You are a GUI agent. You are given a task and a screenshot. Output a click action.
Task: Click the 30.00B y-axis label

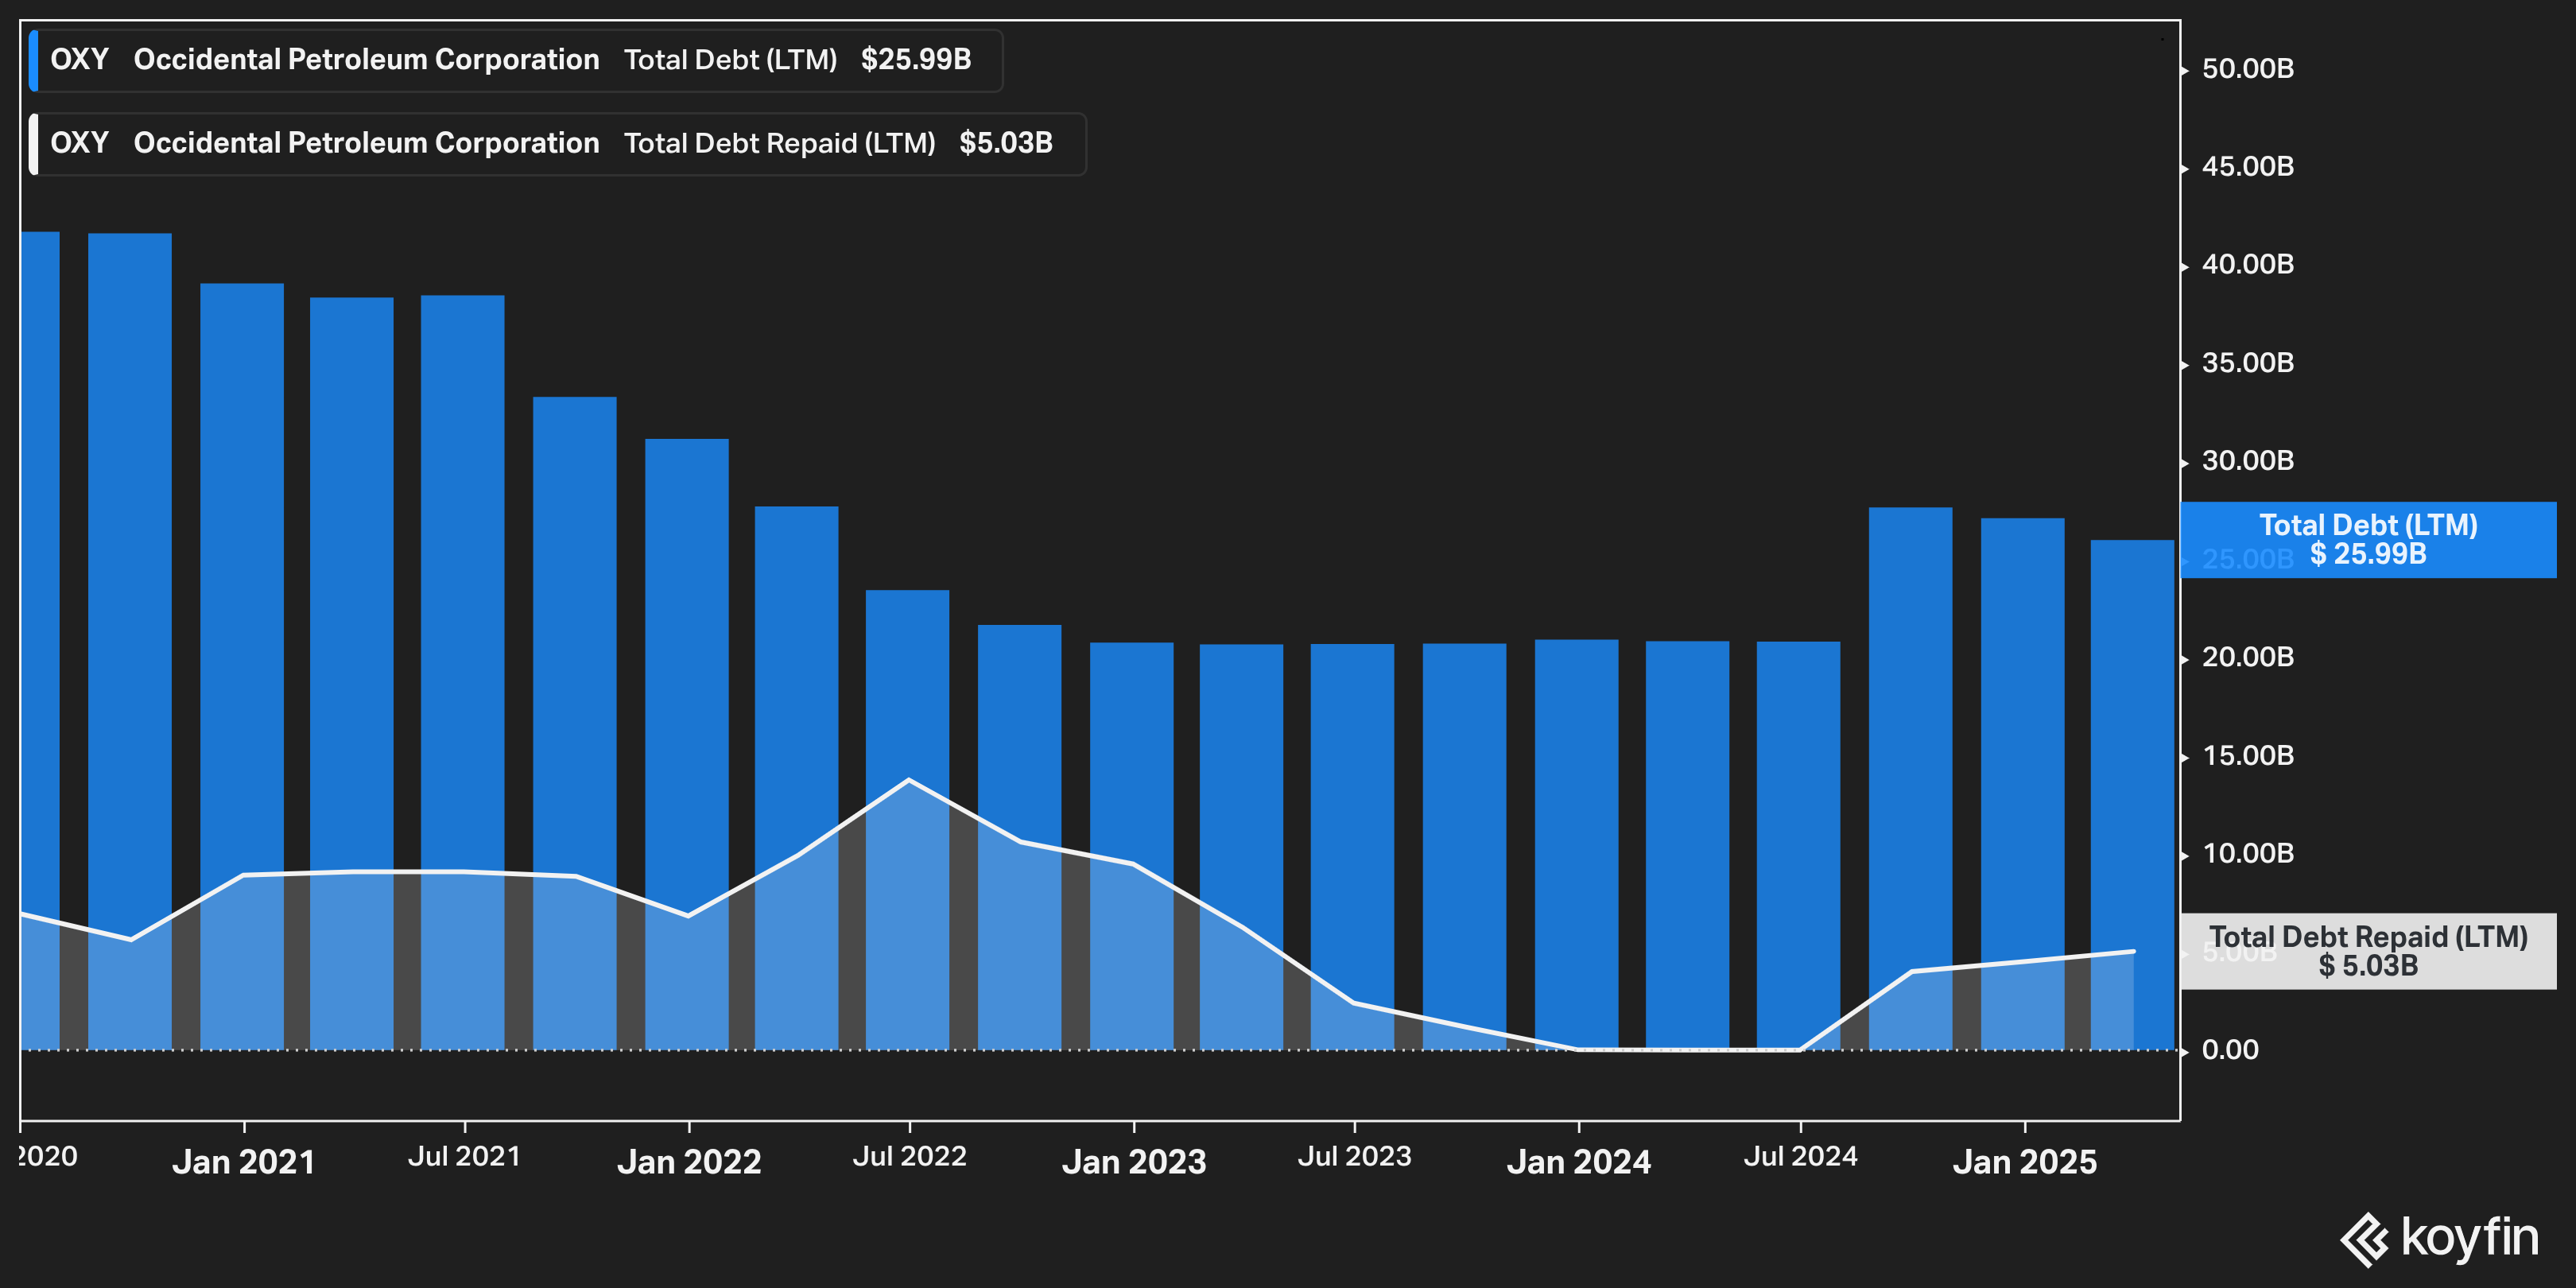pos(2248,461)
